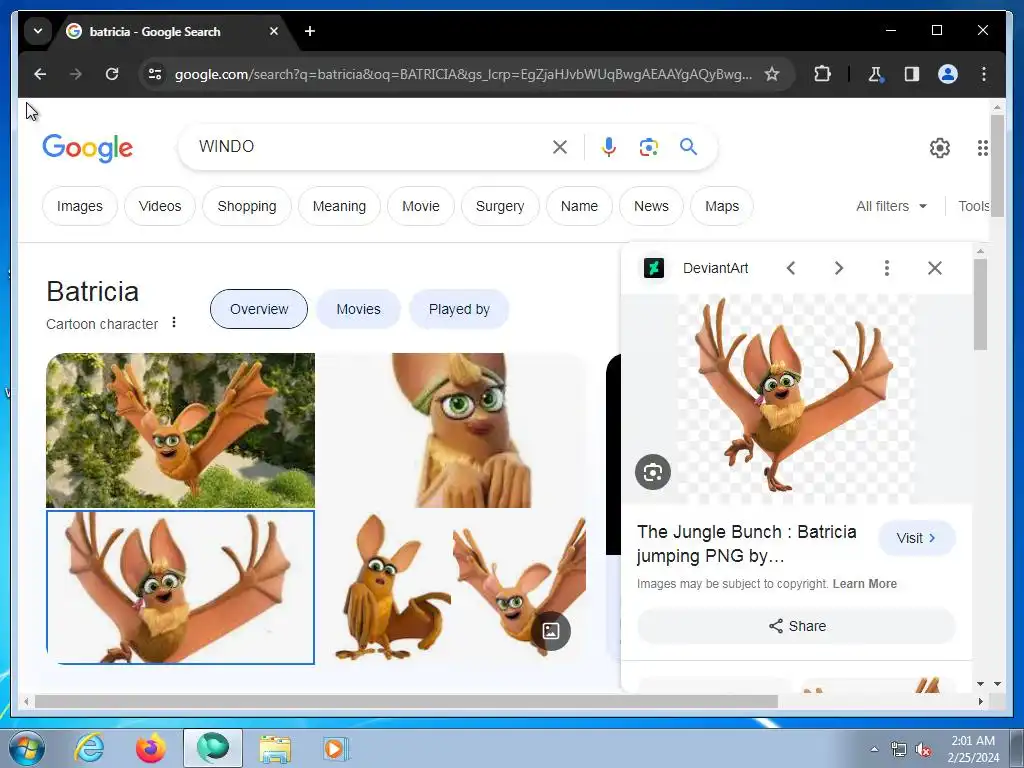Select the News filter chip
The width and height of the screenshot is (1024, 768).
click(651, 206)
